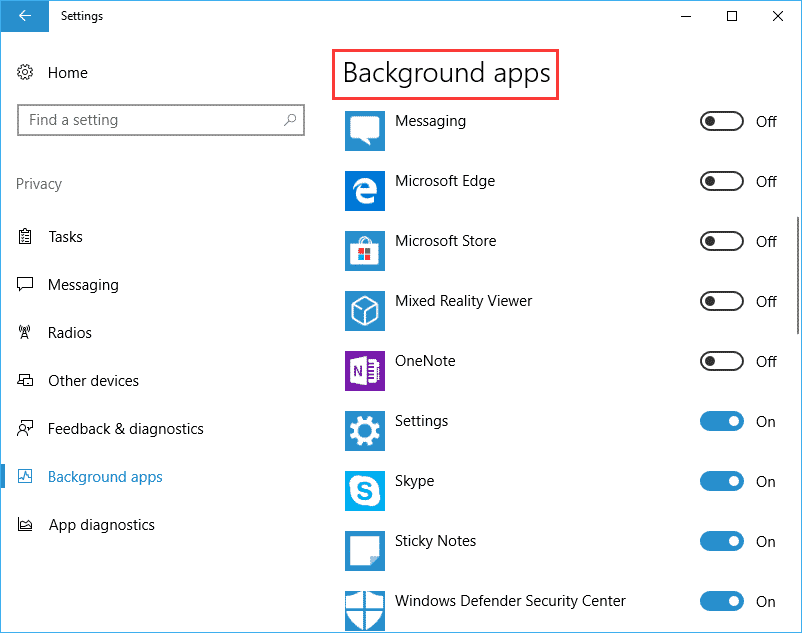Viewport: 802px width, 633px height.
Task: Click the Sticky Notes label
Action: [435, 541]
